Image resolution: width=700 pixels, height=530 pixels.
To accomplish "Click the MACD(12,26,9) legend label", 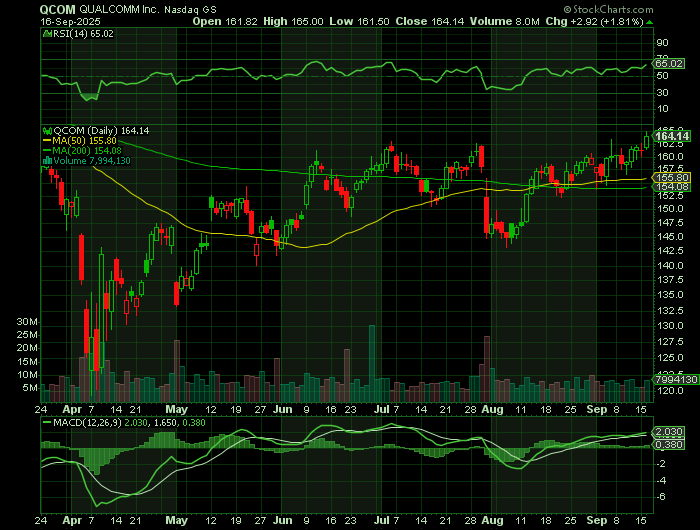I will pos(88,422).
